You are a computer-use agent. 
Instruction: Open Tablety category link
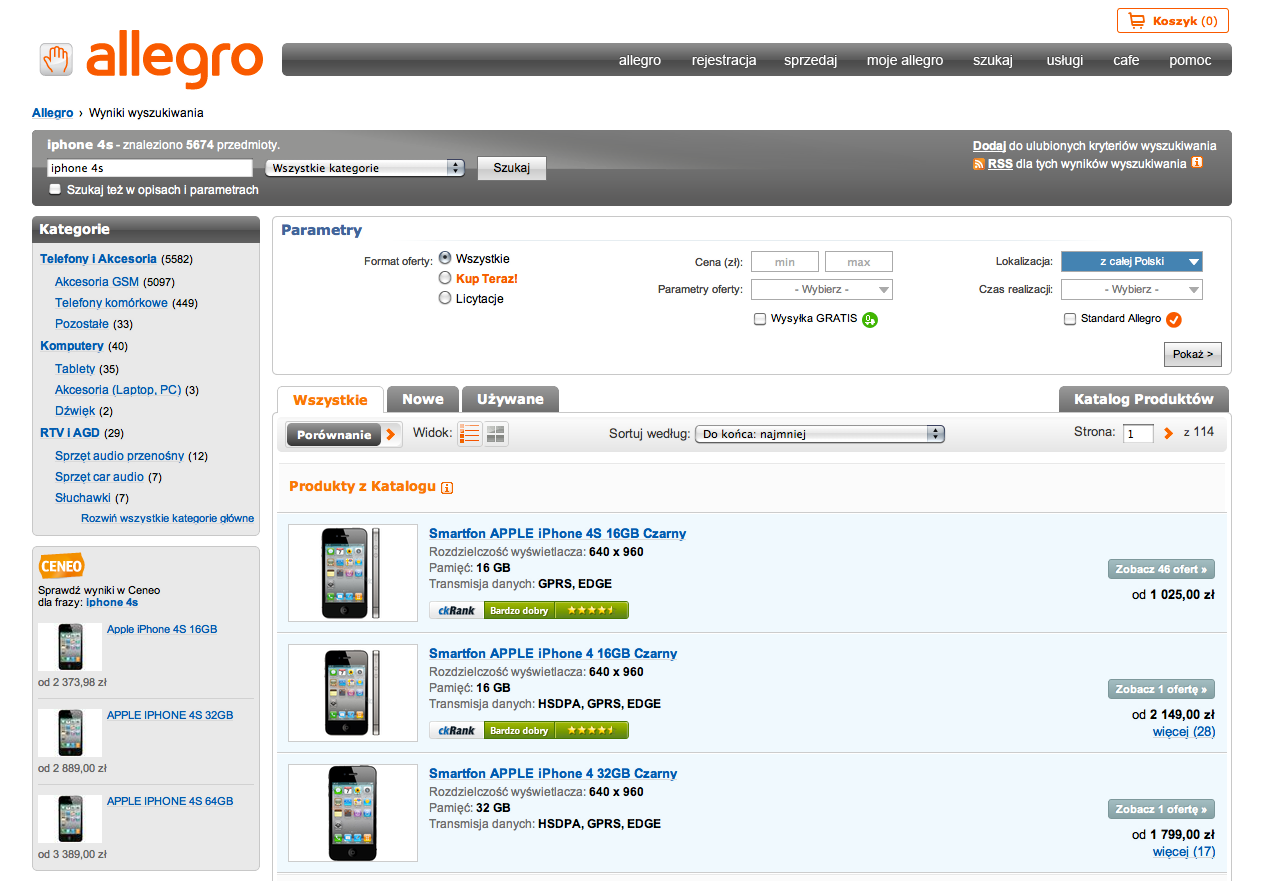[75, 369]
